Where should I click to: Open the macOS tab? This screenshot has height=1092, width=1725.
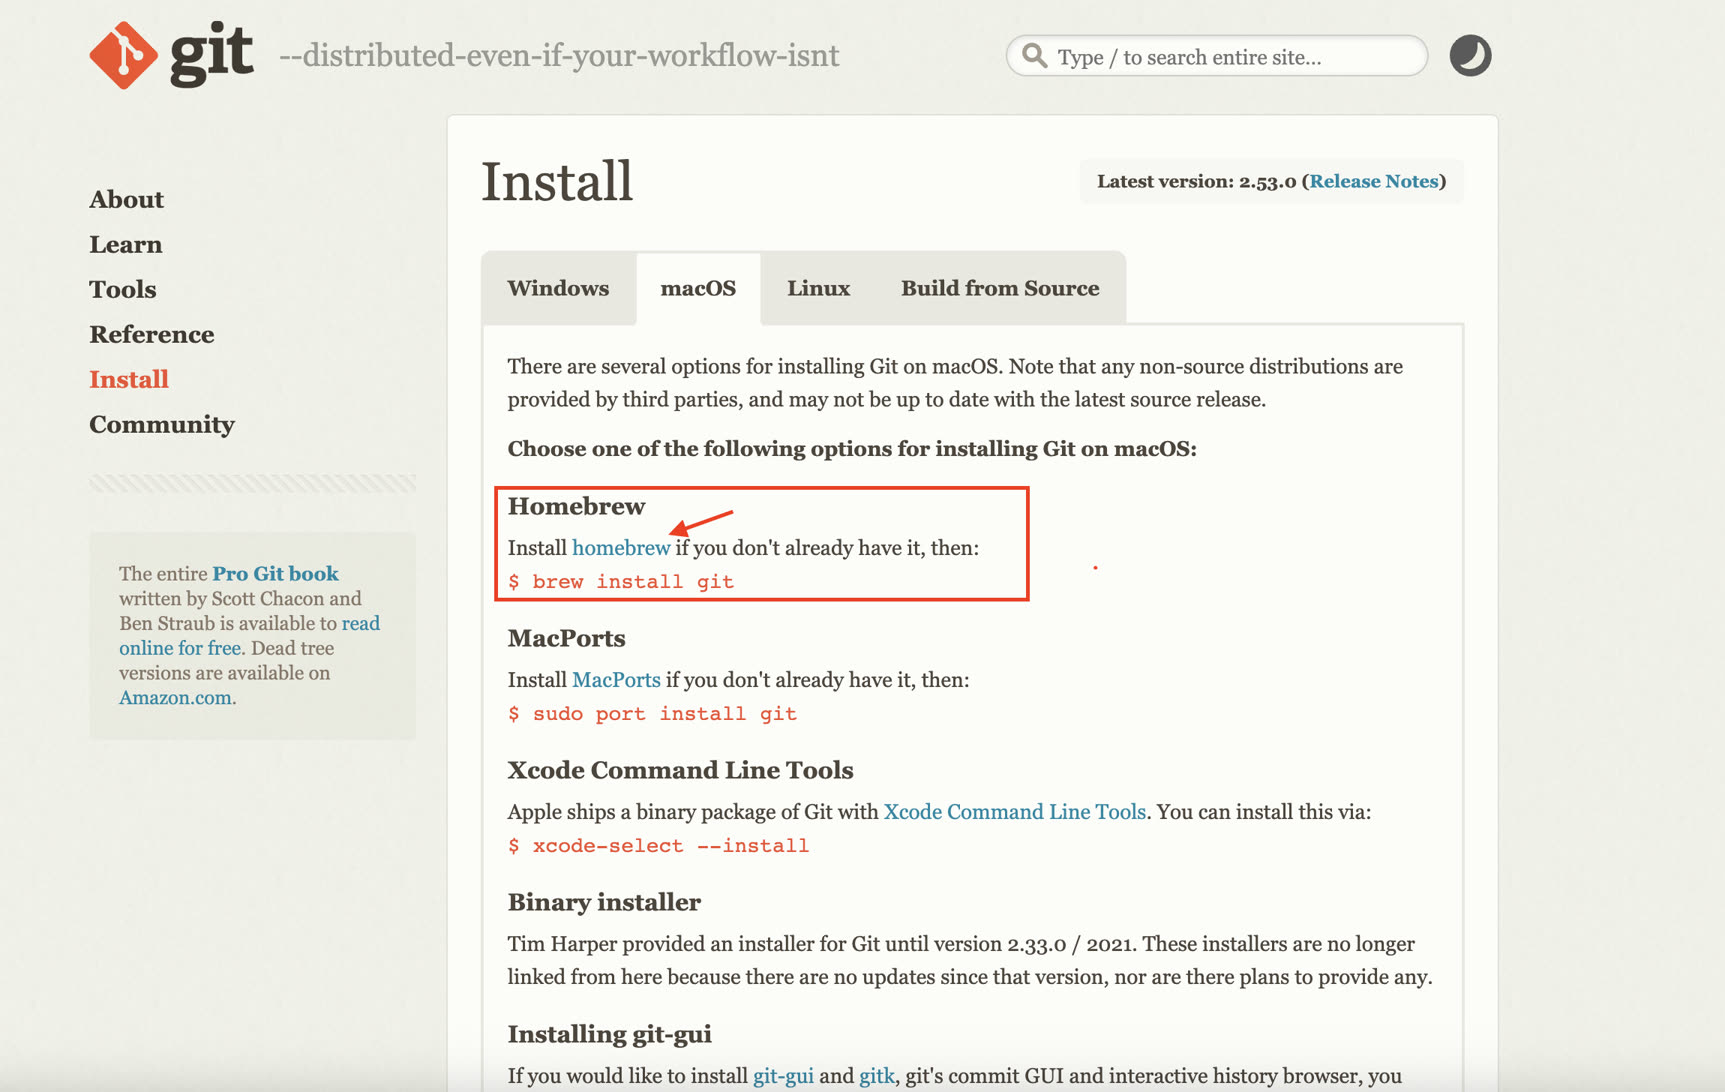pos(698,288)
